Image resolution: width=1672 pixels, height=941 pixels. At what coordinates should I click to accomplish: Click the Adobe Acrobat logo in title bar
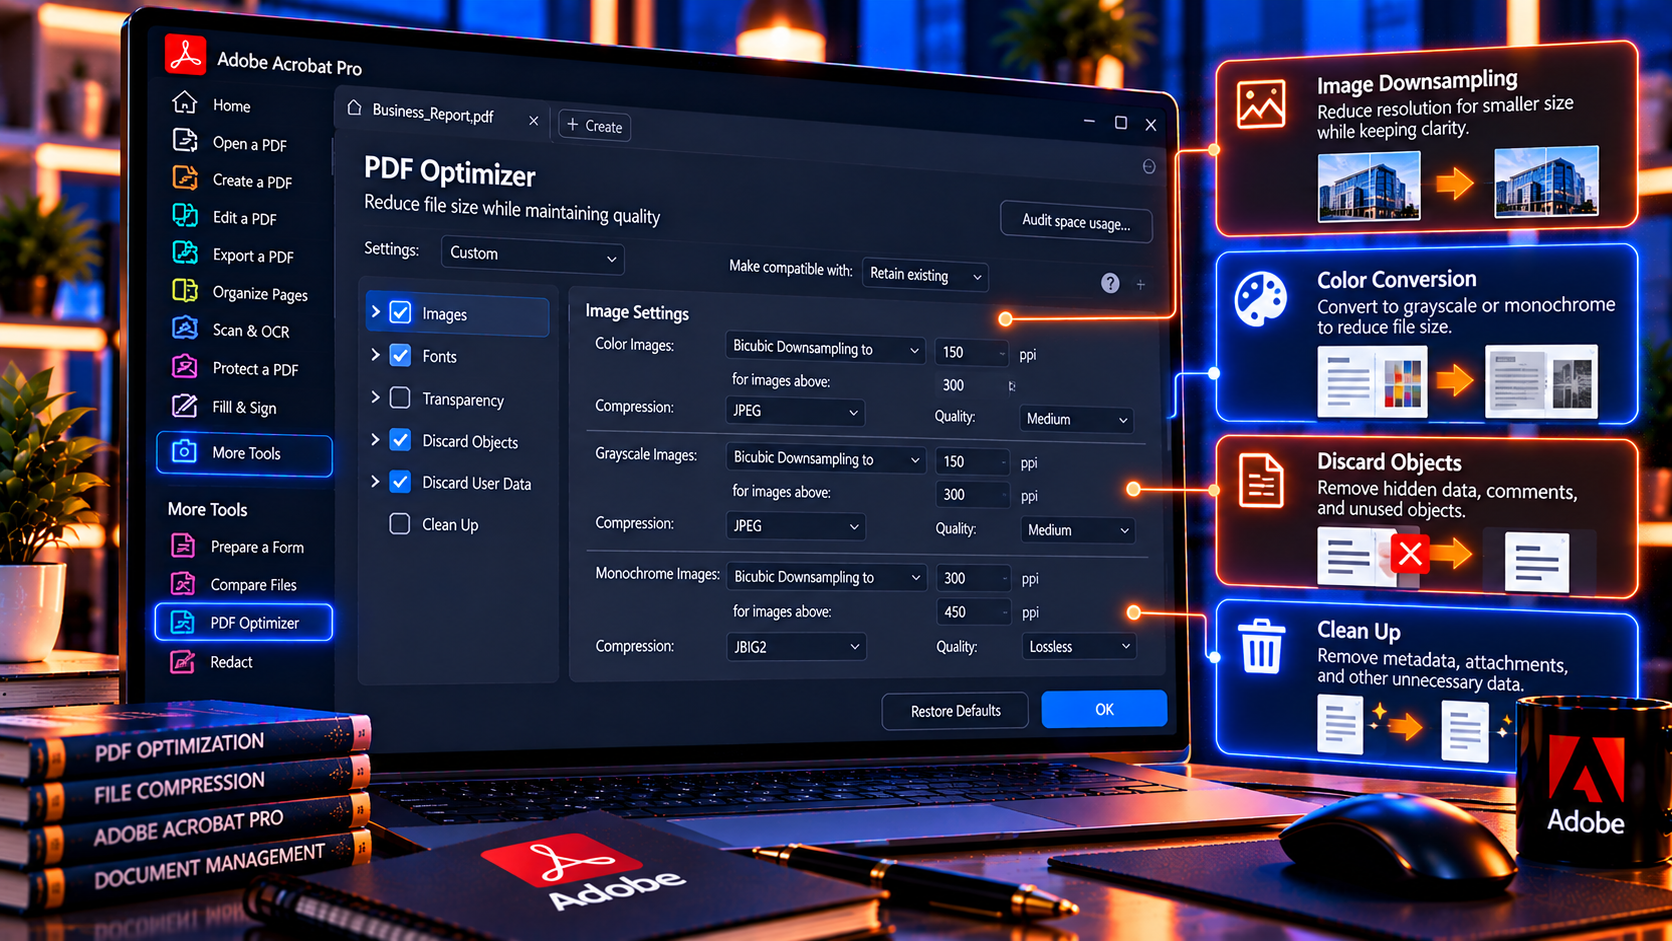coord(185,54)
